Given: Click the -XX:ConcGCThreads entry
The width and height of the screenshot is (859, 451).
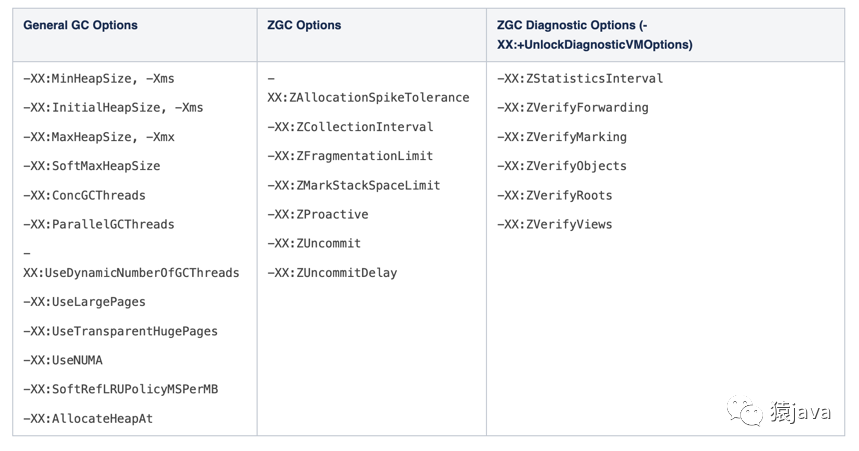Looking at the screenshot, I should (x=84, y=195).
